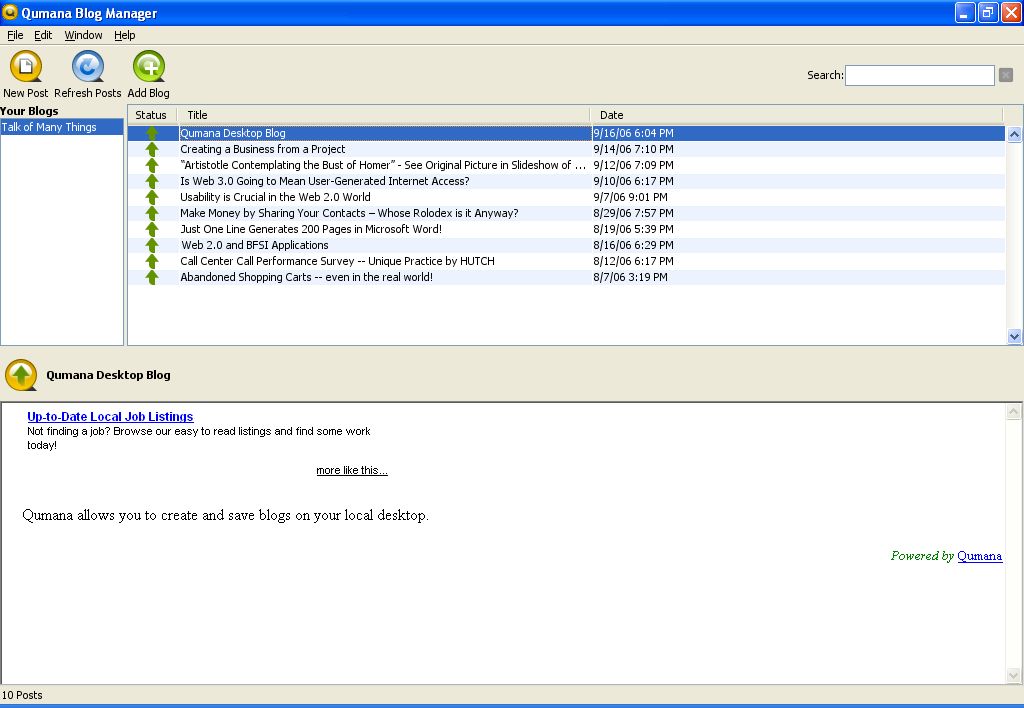Minimize the Qumana Blog Manager window
Image resolution: width=1024 pixels, height=708 pixels.
pos(964,12)
